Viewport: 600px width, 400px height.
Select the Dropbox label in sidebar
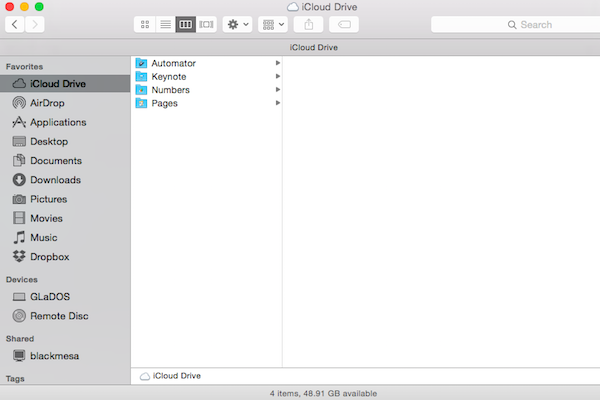(x=50, y=257)
